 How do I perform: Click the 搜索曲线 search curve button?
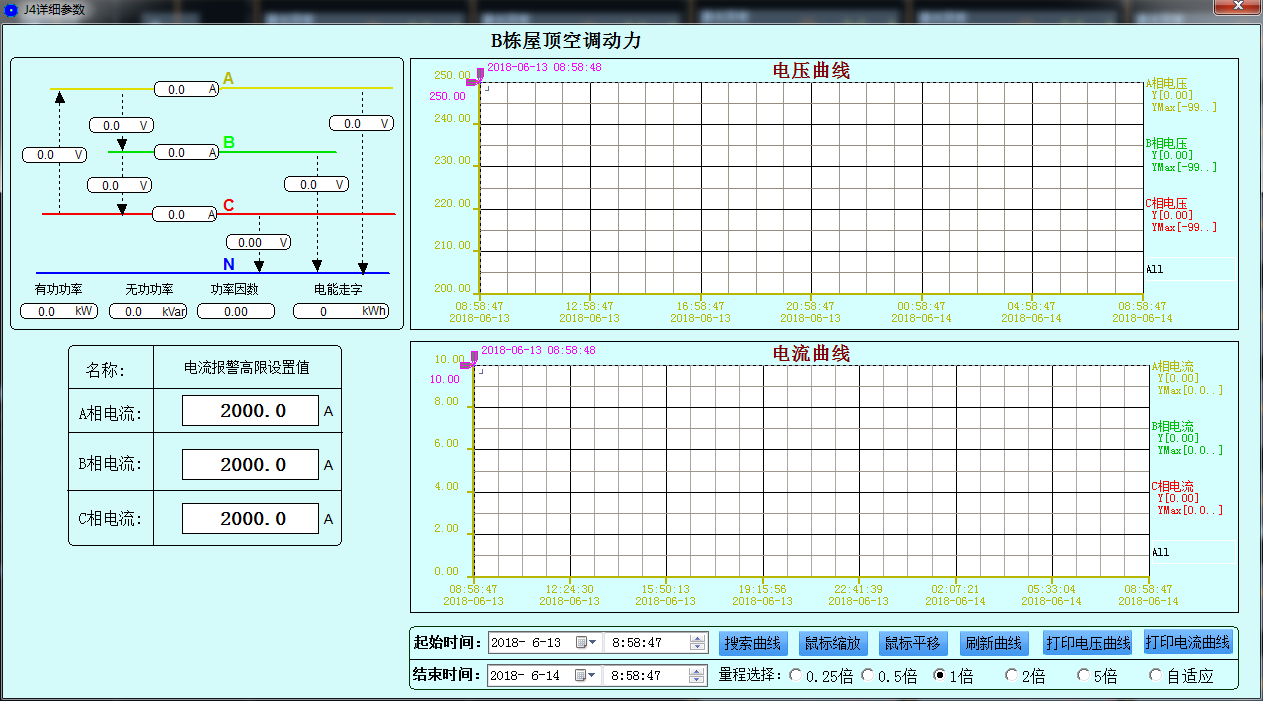(x=752, y=643)
